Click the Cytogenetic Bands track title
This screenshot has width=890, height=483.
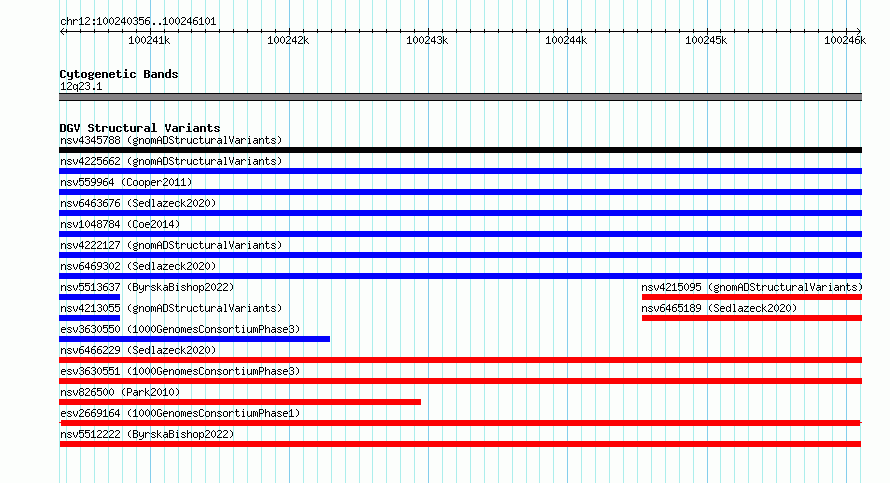(119, 74)
